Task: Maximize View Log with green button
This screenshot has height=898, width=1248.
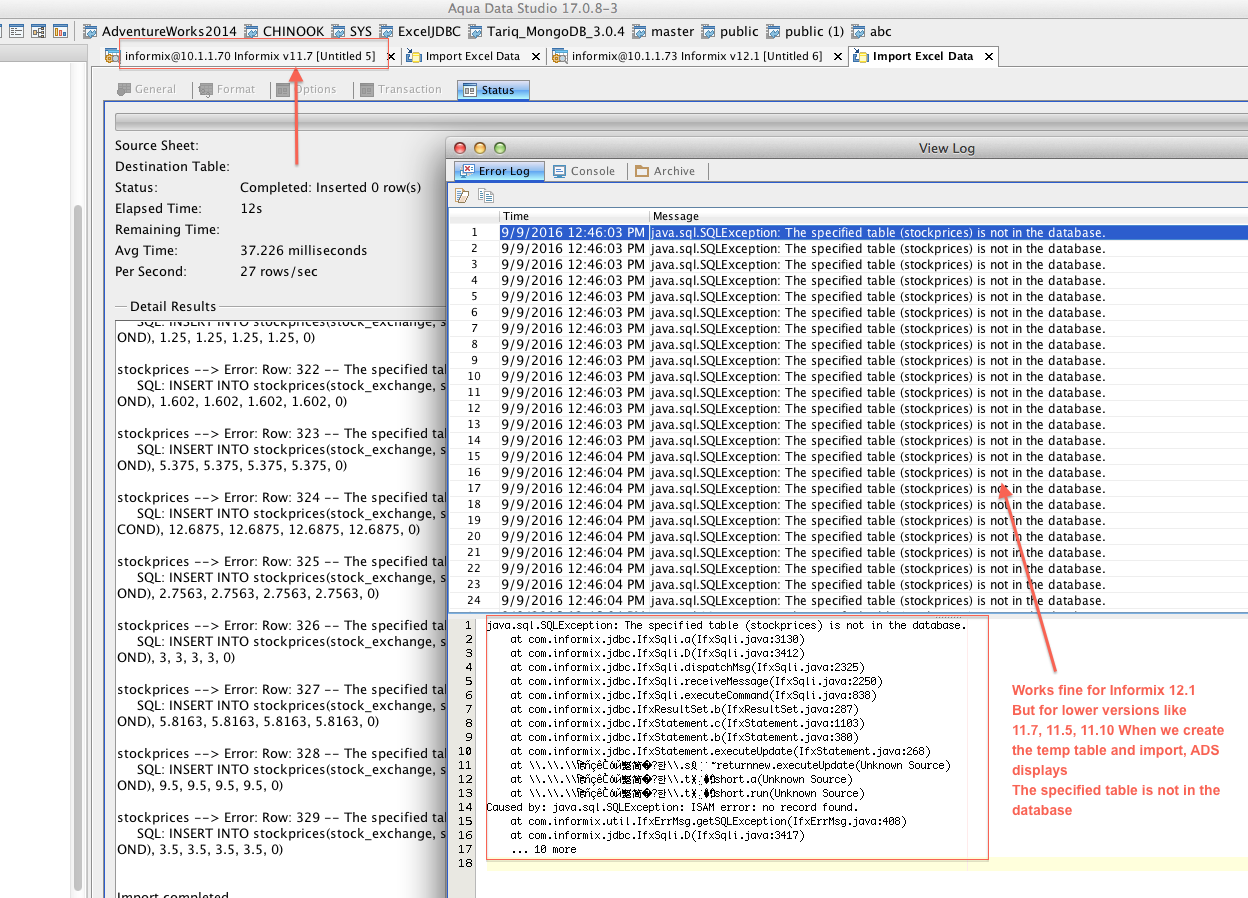Action: pos(500,148)
